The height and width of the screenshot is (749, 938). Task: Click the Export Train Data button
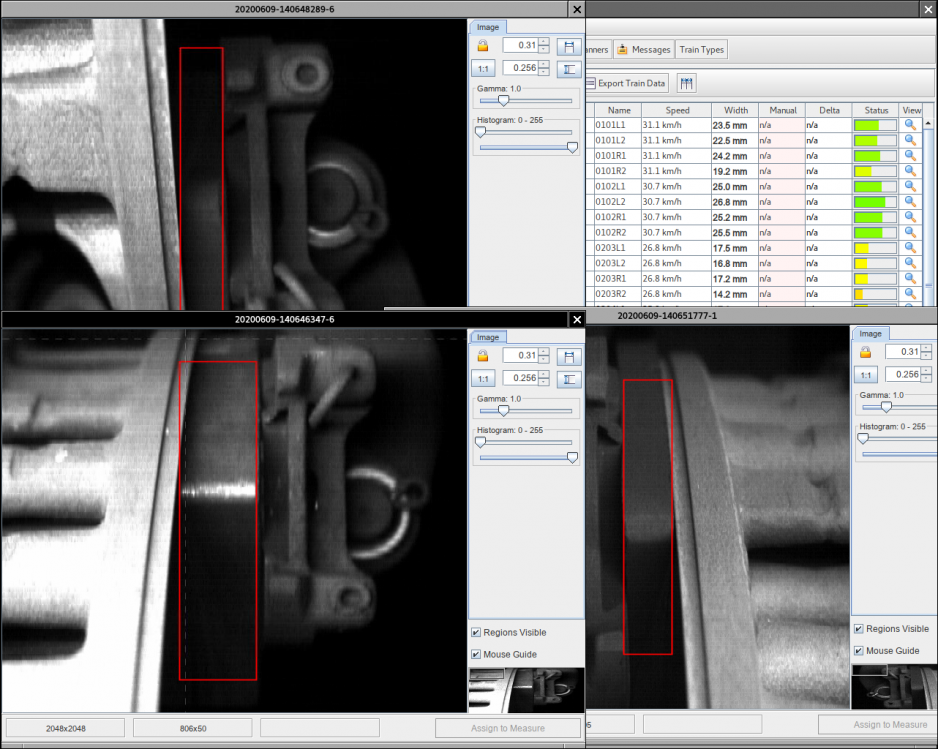coord(626,83)
